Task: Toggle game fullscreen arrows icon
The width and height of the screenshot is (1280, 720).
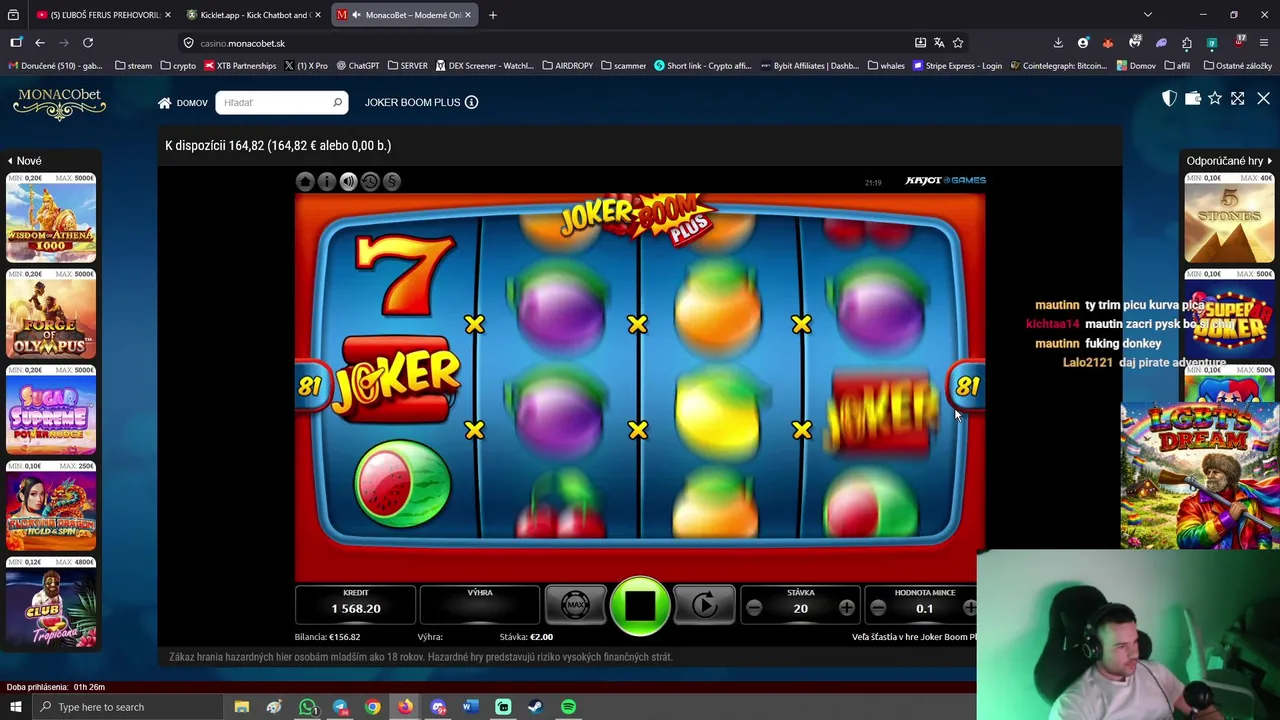Action: [1238, 98]
